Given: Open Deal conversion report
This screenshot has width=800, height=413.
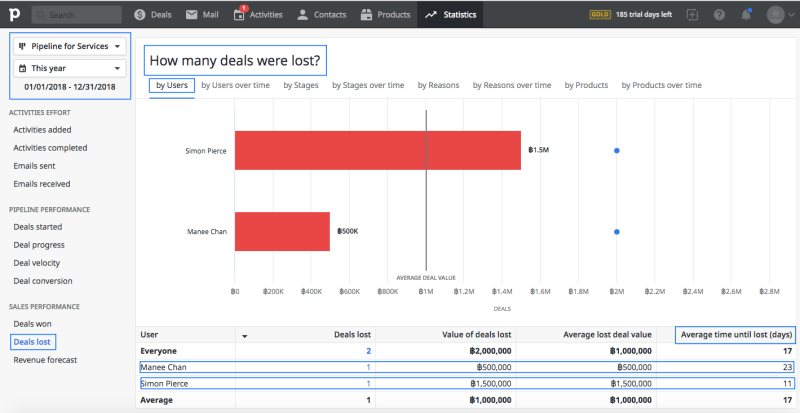Looking at the screenshot, I should pyautogui.click(x=43, y=281).
